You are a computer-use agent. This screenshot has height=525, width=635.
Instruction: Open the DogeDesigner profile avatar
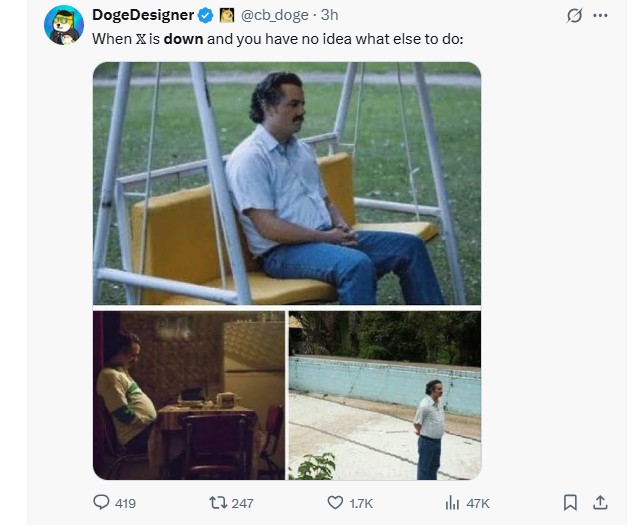[64, 25]
